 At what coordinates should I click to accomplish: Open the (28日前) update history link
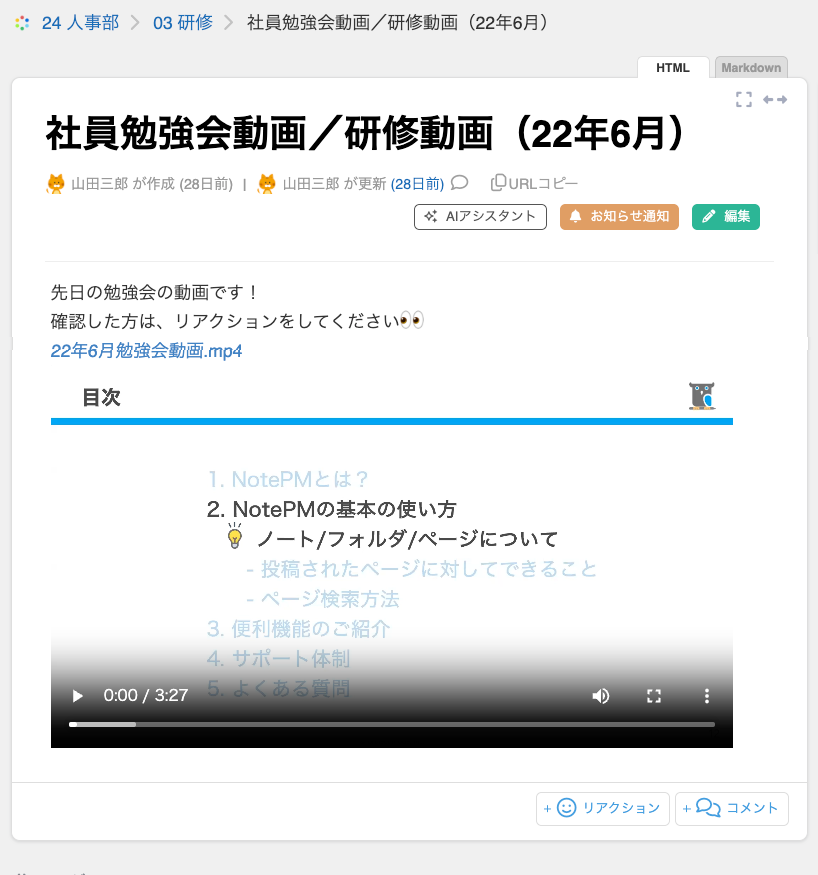417,184
